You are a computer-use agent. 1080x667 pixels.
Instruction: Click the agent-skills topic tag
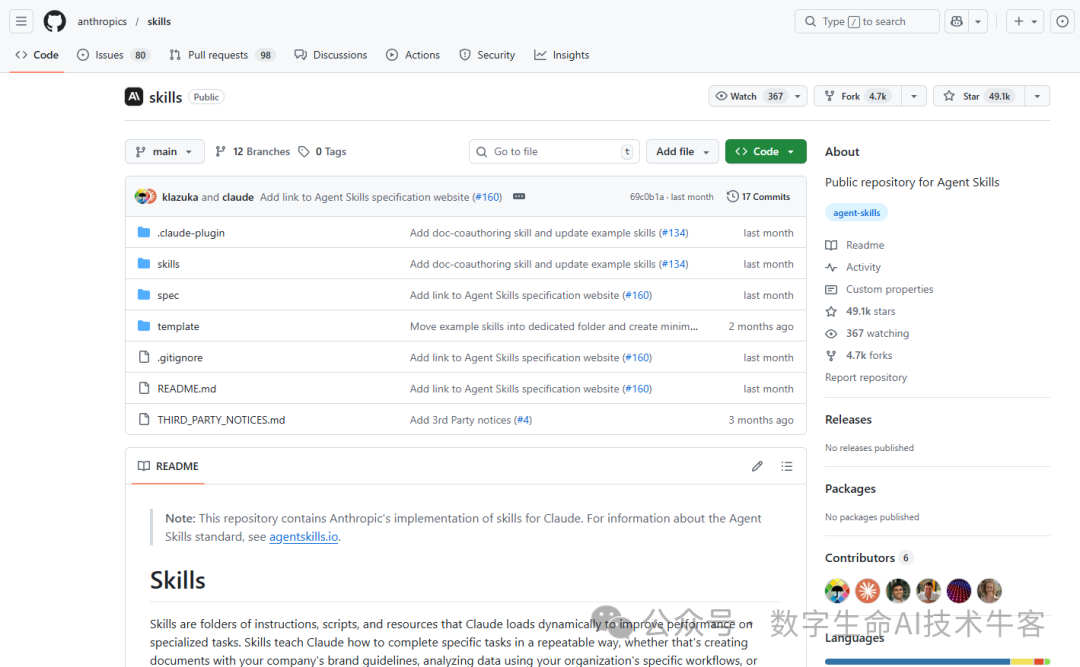[x=856, y=213]
